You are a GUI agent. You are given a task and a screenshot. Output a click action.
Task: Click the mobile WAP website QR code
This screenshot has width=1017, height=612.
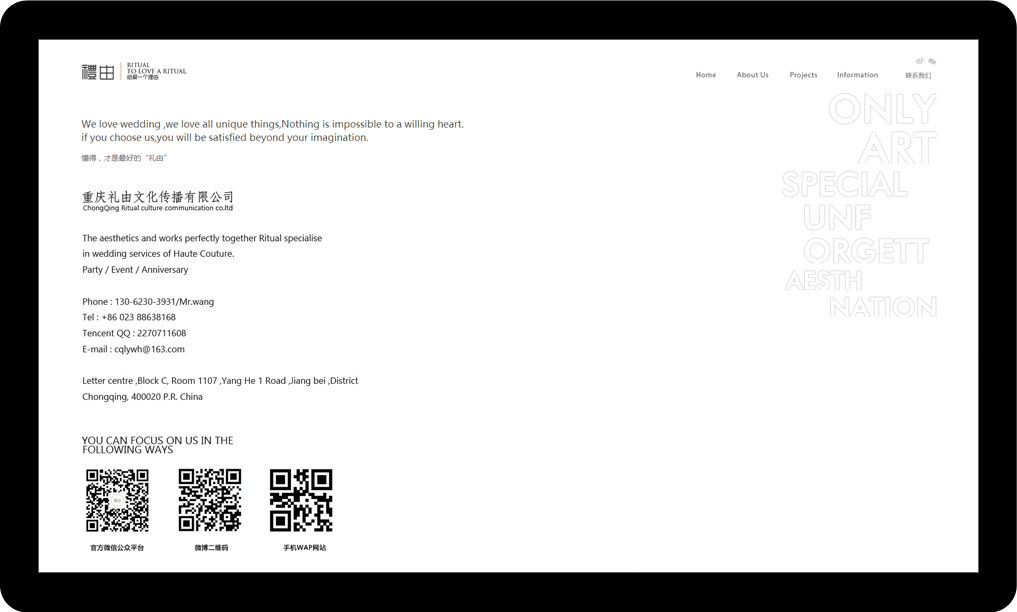pyautogui.click(x=301, y=500)
